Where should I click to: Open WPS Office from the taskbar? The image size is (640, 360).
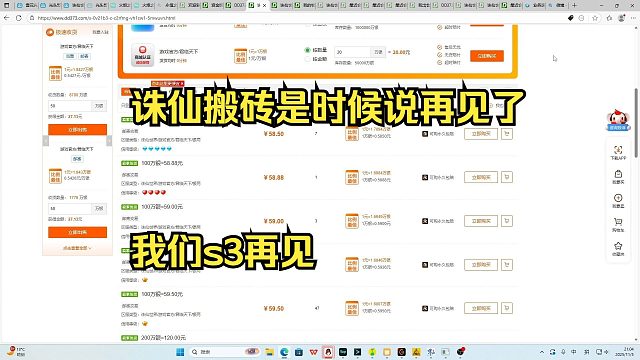click(x=313, y=352)
